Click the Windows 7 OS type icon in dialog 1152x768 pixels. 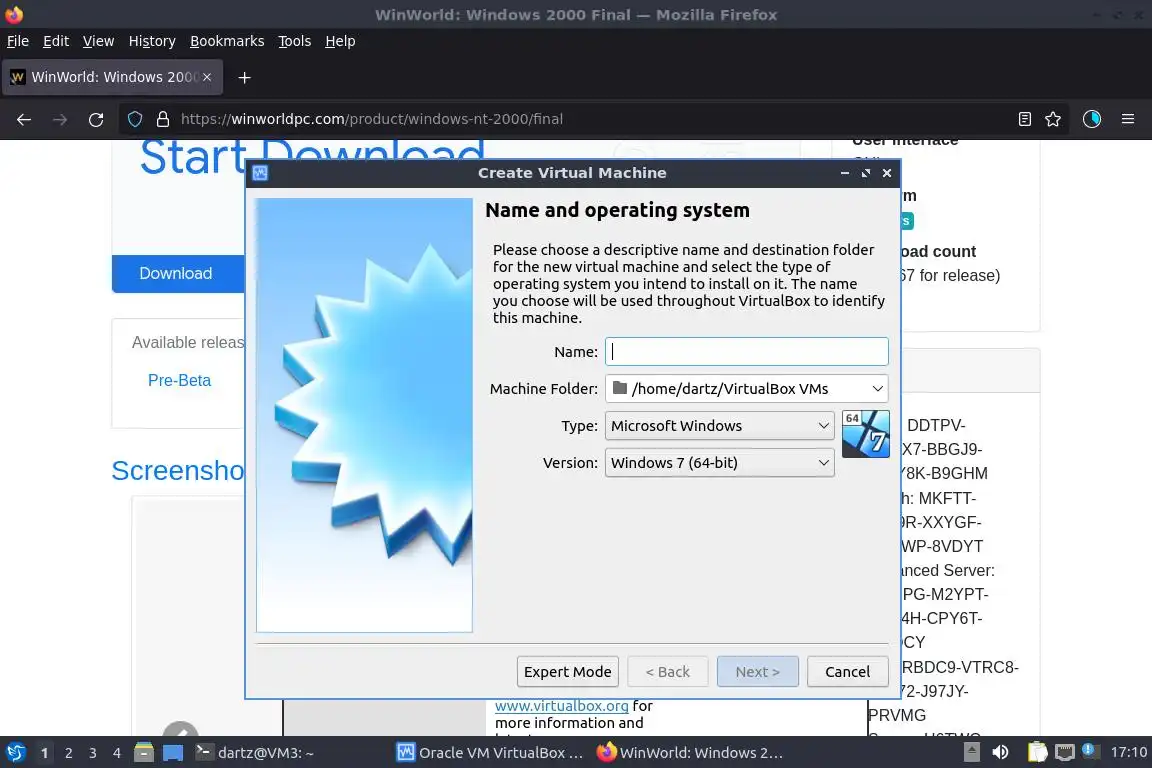865,434
